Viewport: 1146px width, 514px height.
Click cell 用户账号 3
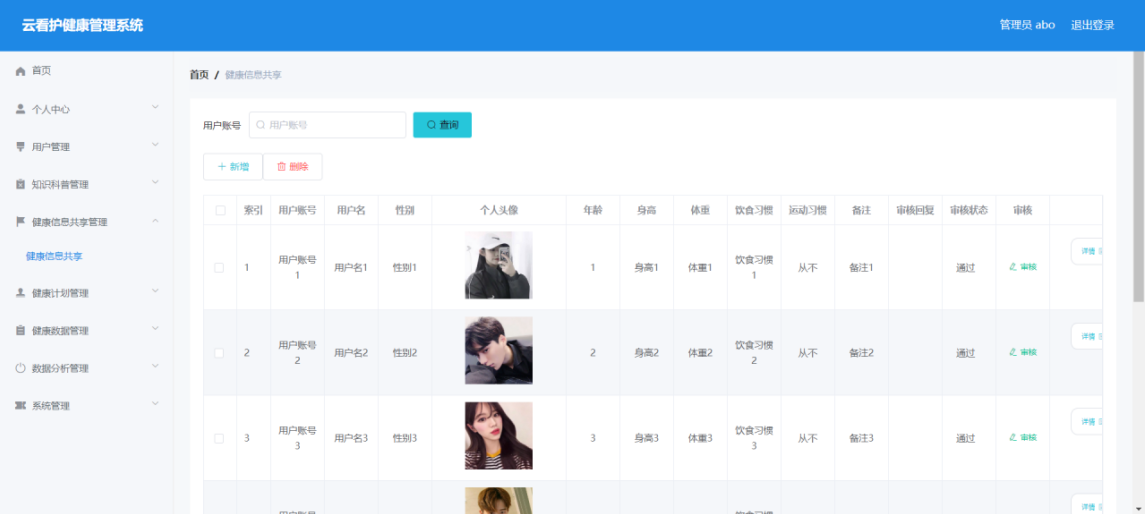pos(297,437)
